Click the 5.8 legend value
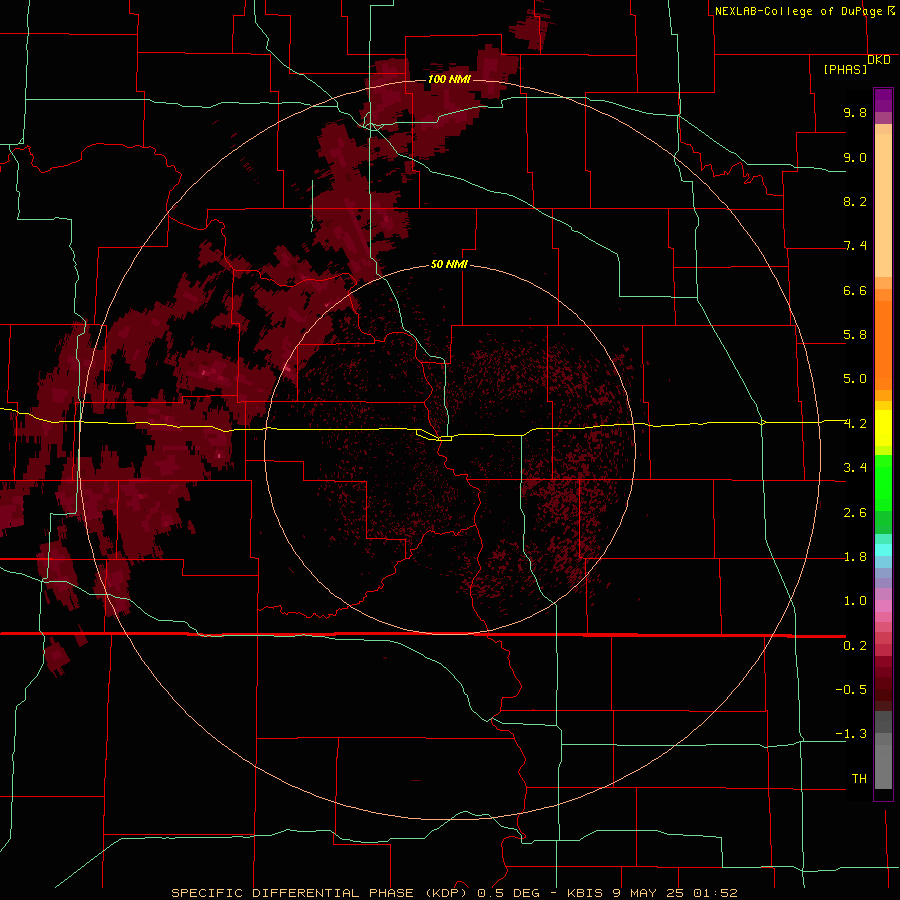 coord(855,335)
